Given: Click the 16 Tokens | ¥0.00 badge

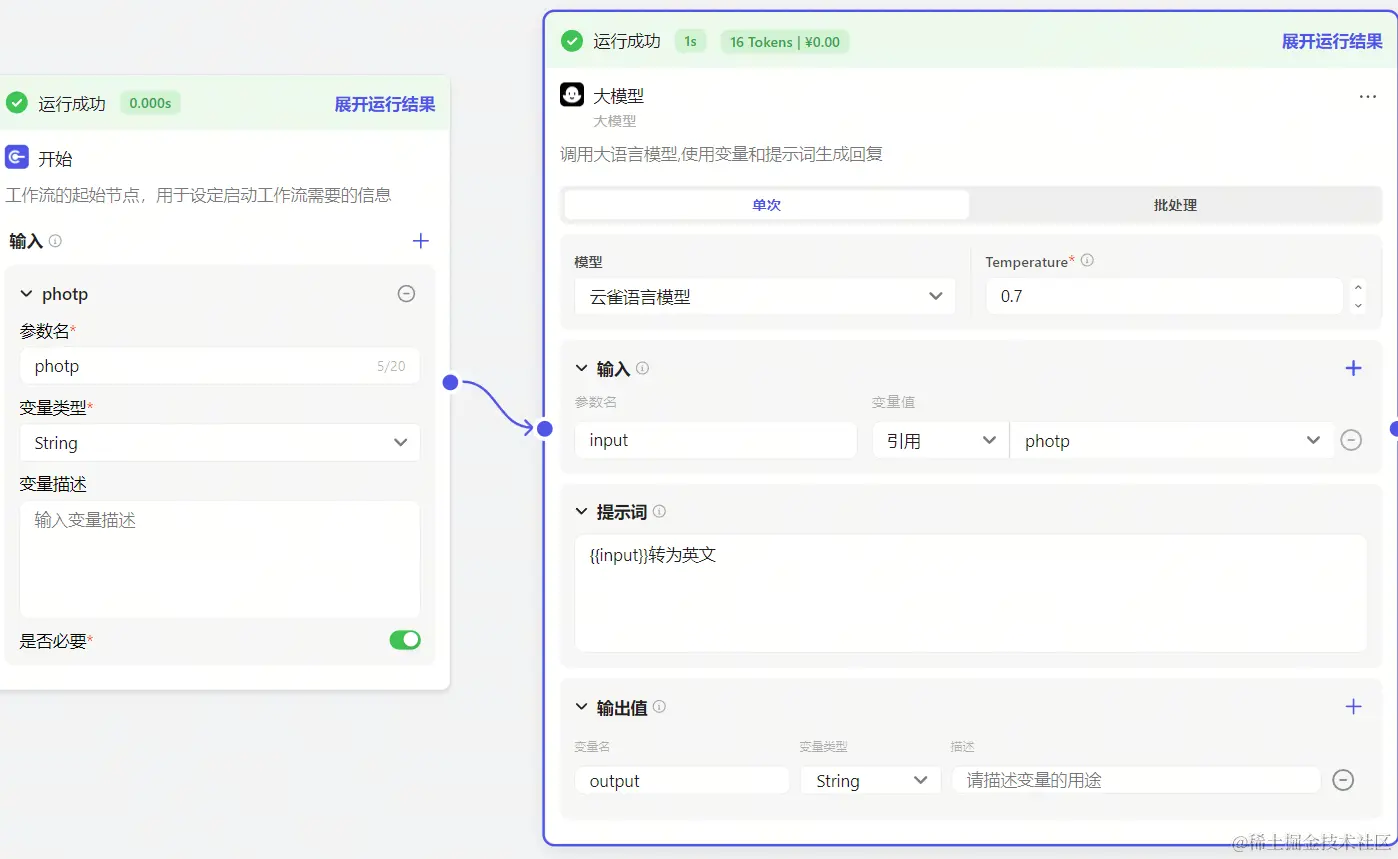Looking at the screenshot, I should click(785, 41).
